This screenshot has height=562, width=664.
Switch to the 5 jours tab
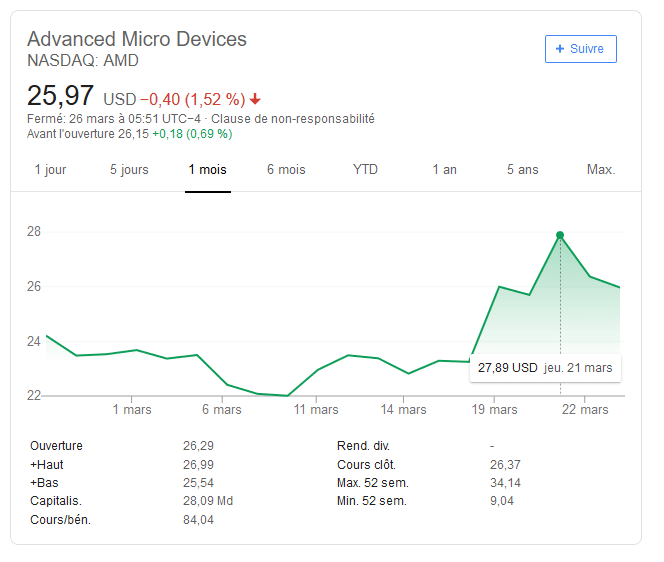(x=129, y=170)
